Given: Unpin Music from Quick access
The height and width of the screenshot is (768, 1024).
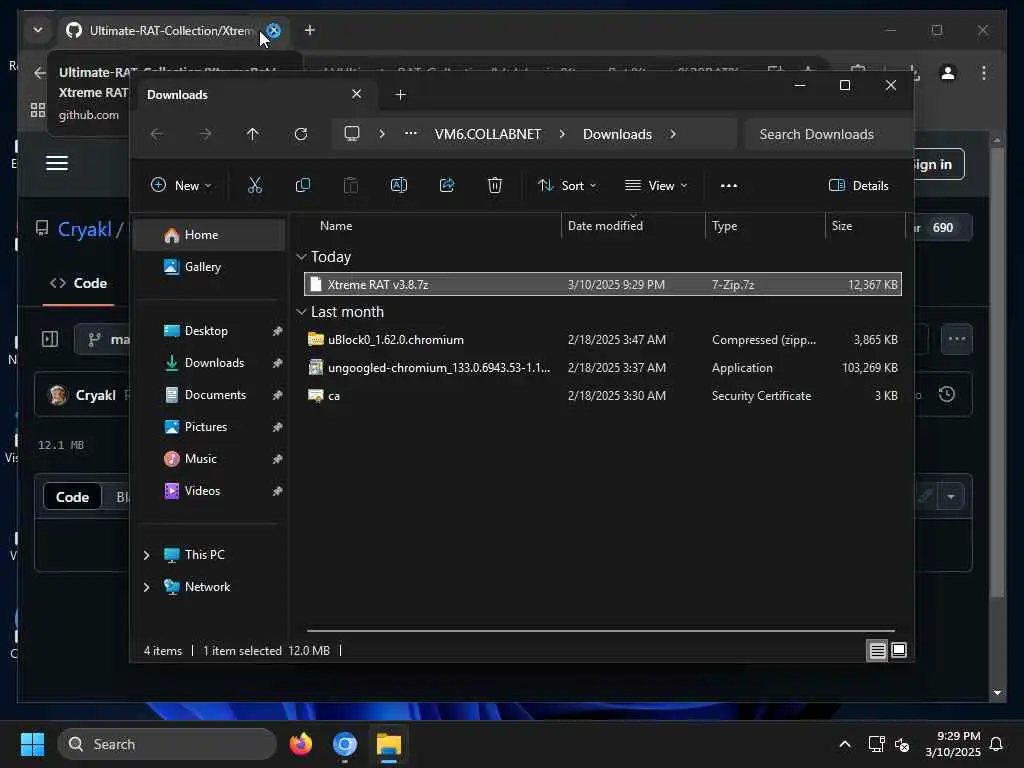Looking at the screenshot, I should 277,459.
